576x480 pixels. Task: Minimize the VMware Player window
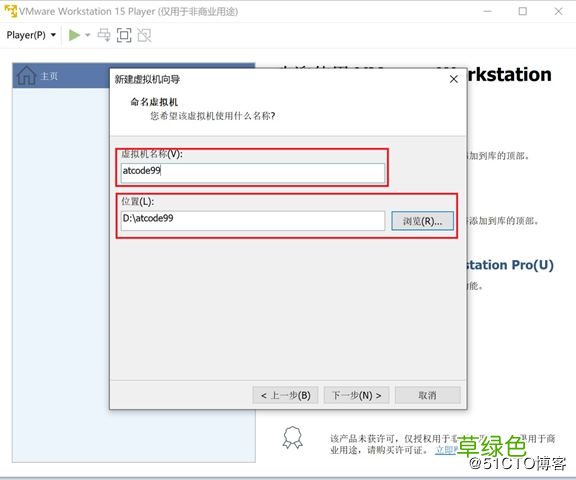click(x=487, y=11)
